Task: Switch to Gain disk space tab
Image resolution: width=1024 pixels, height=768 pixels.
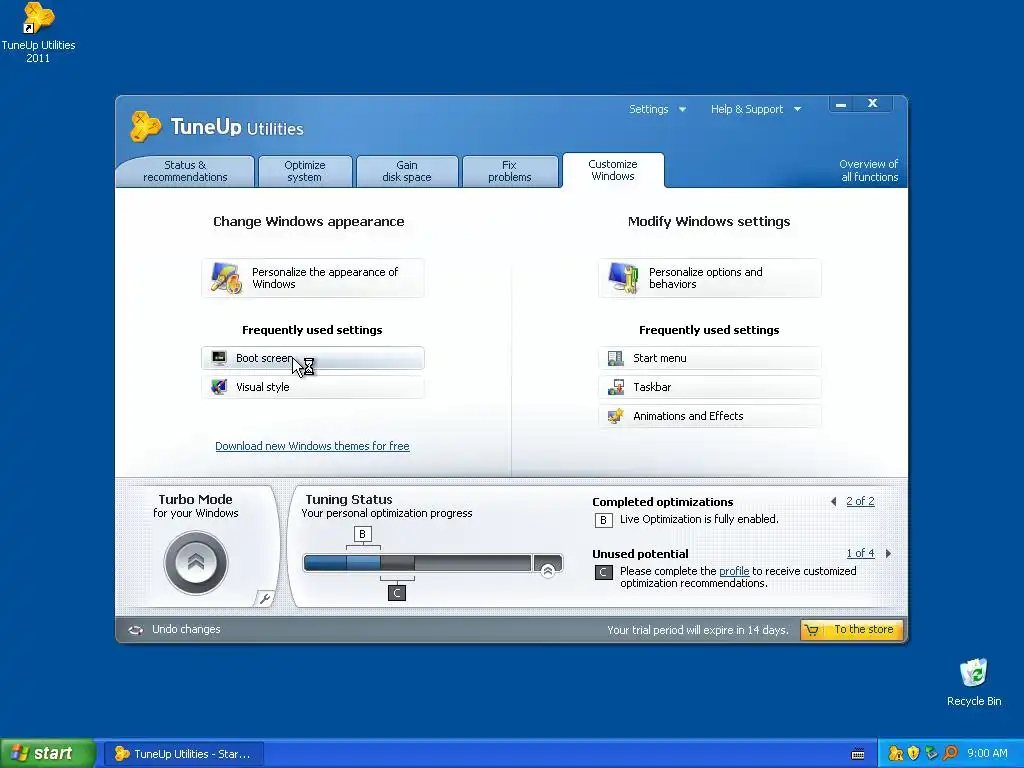Action: [407, 171]
